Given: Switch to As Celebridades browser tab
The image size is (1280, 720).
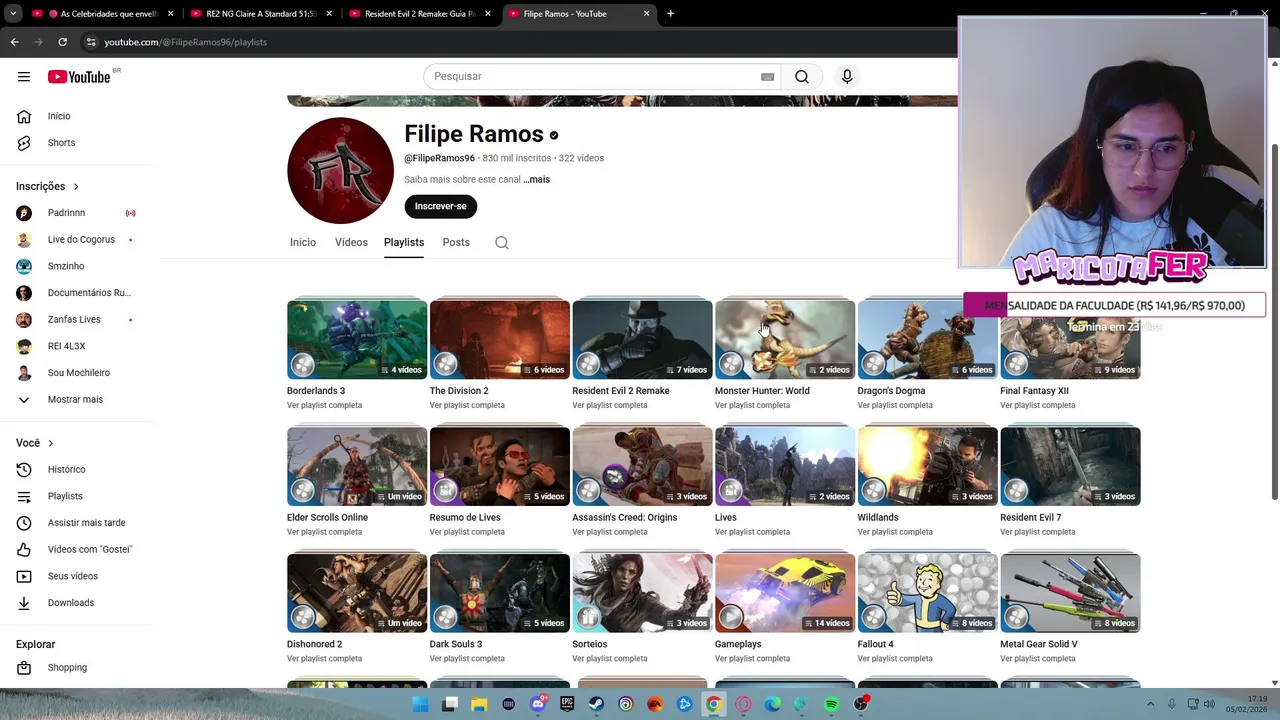Looking at the screenshot, I should click(x=102, y=14).
